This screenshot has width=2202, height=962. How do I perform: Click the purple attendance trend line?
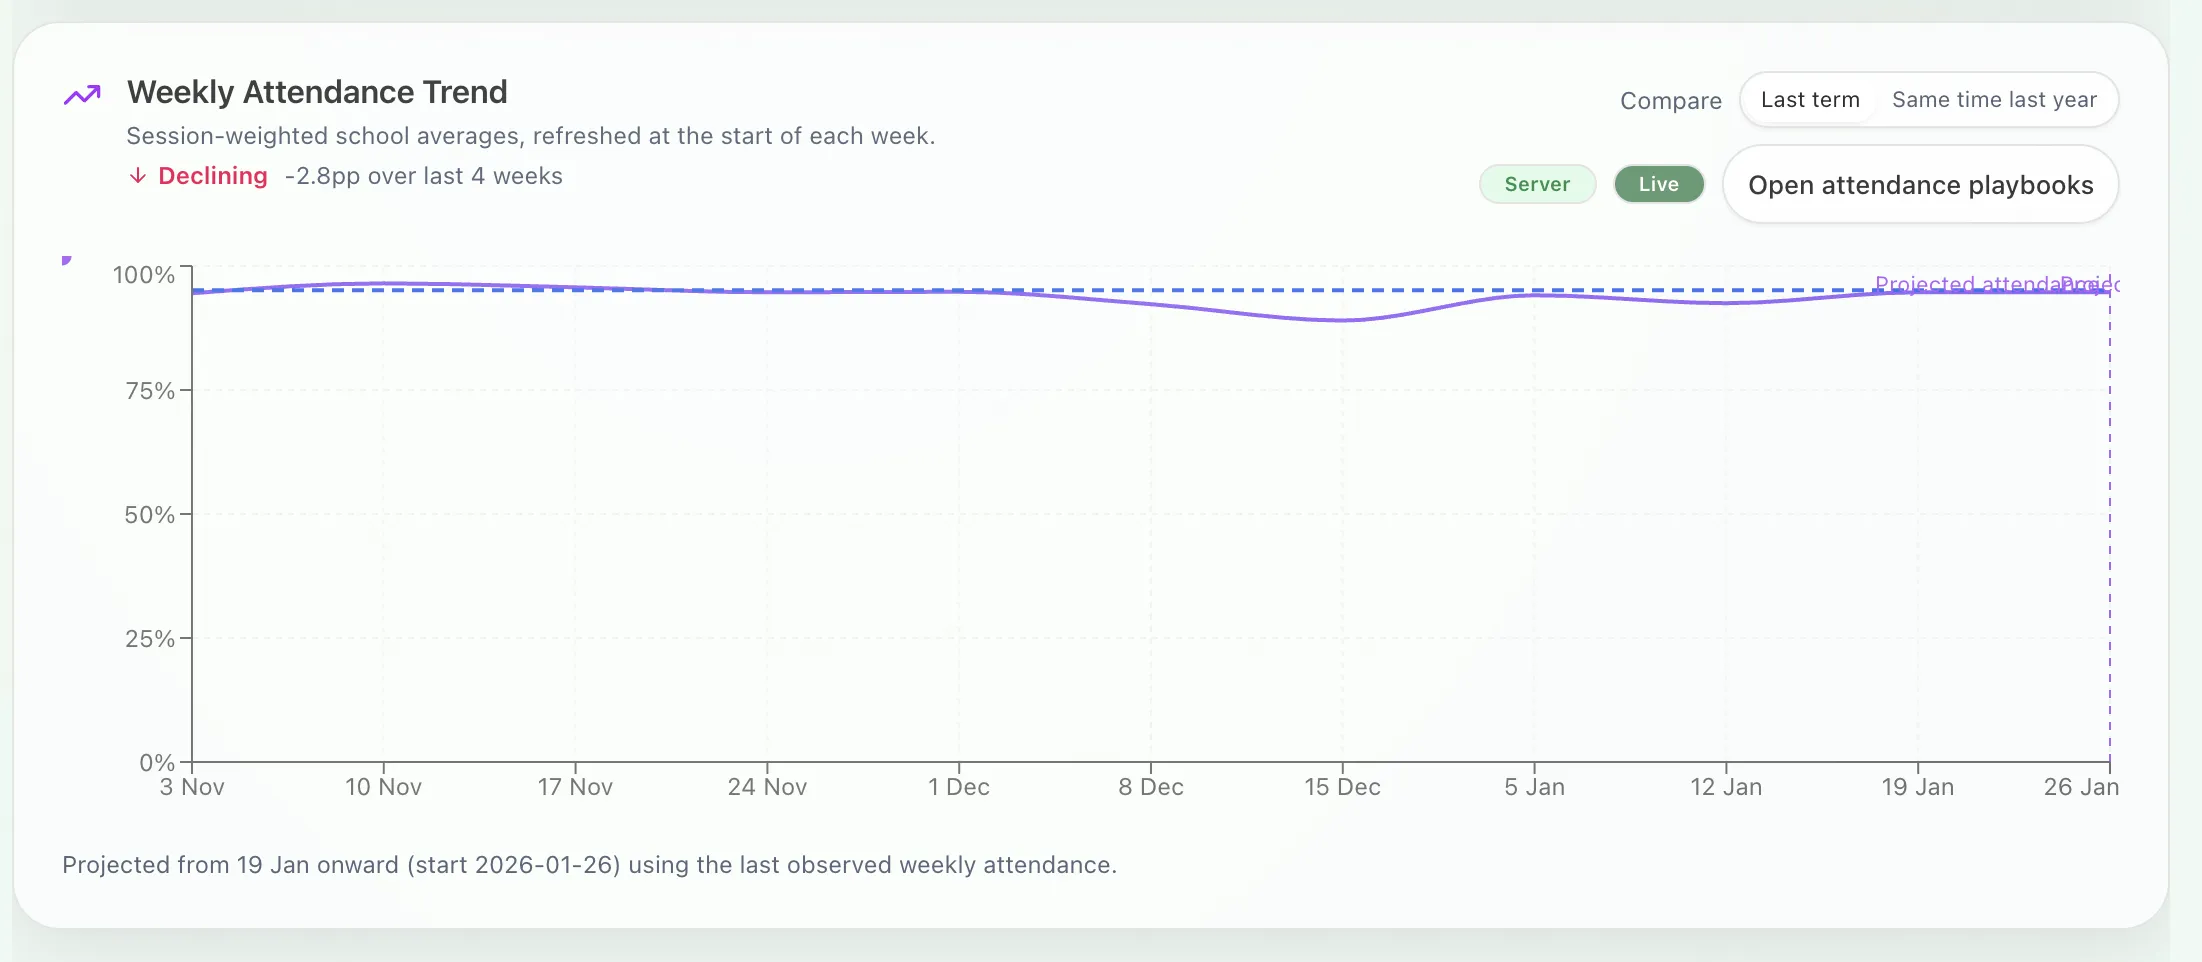(1340, 321)
